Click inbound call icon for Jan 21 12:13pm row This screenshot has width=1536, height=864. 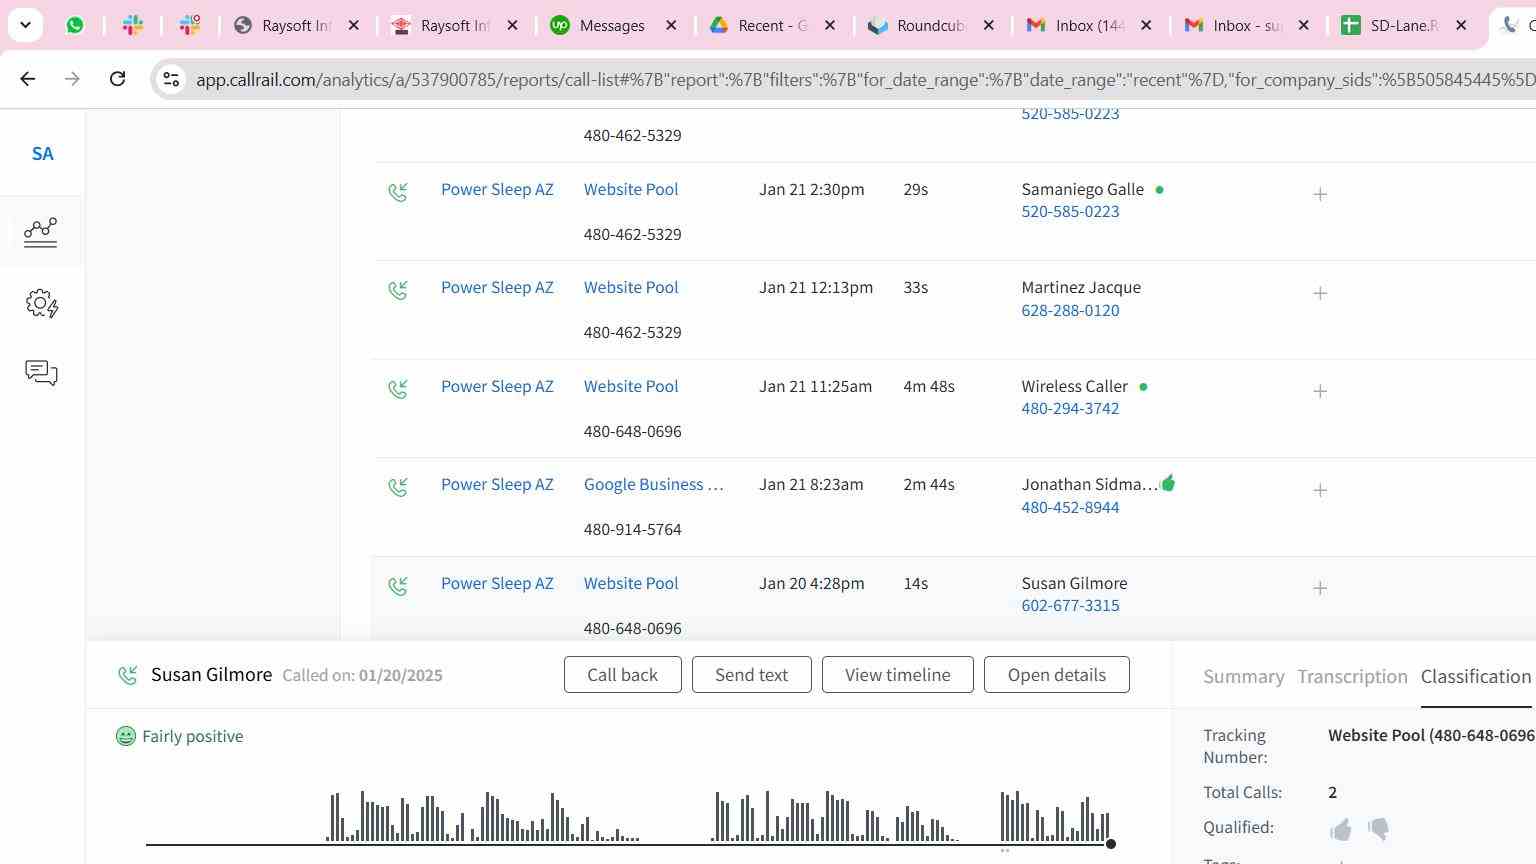(x=398, y=290)
